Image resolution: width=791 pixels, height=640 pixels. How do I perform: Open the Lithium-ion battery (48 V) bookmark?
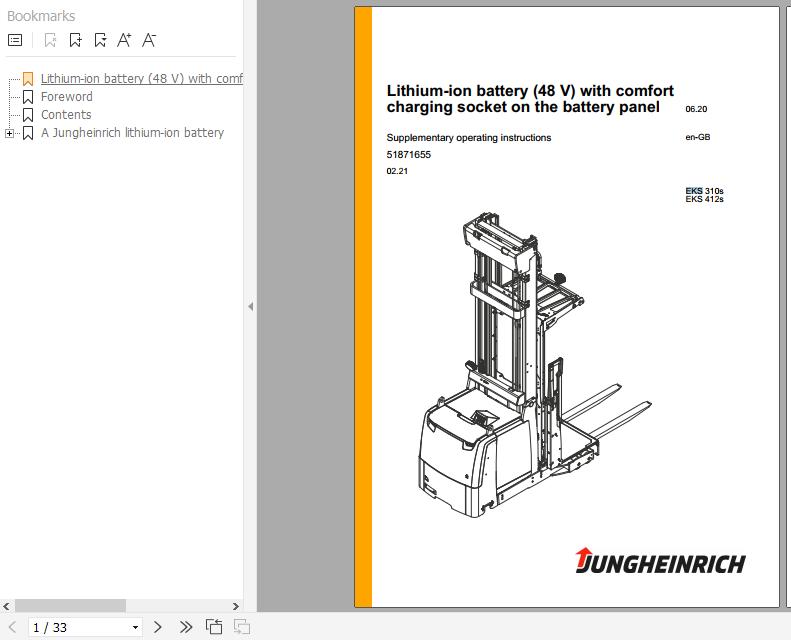pos(141,79)
